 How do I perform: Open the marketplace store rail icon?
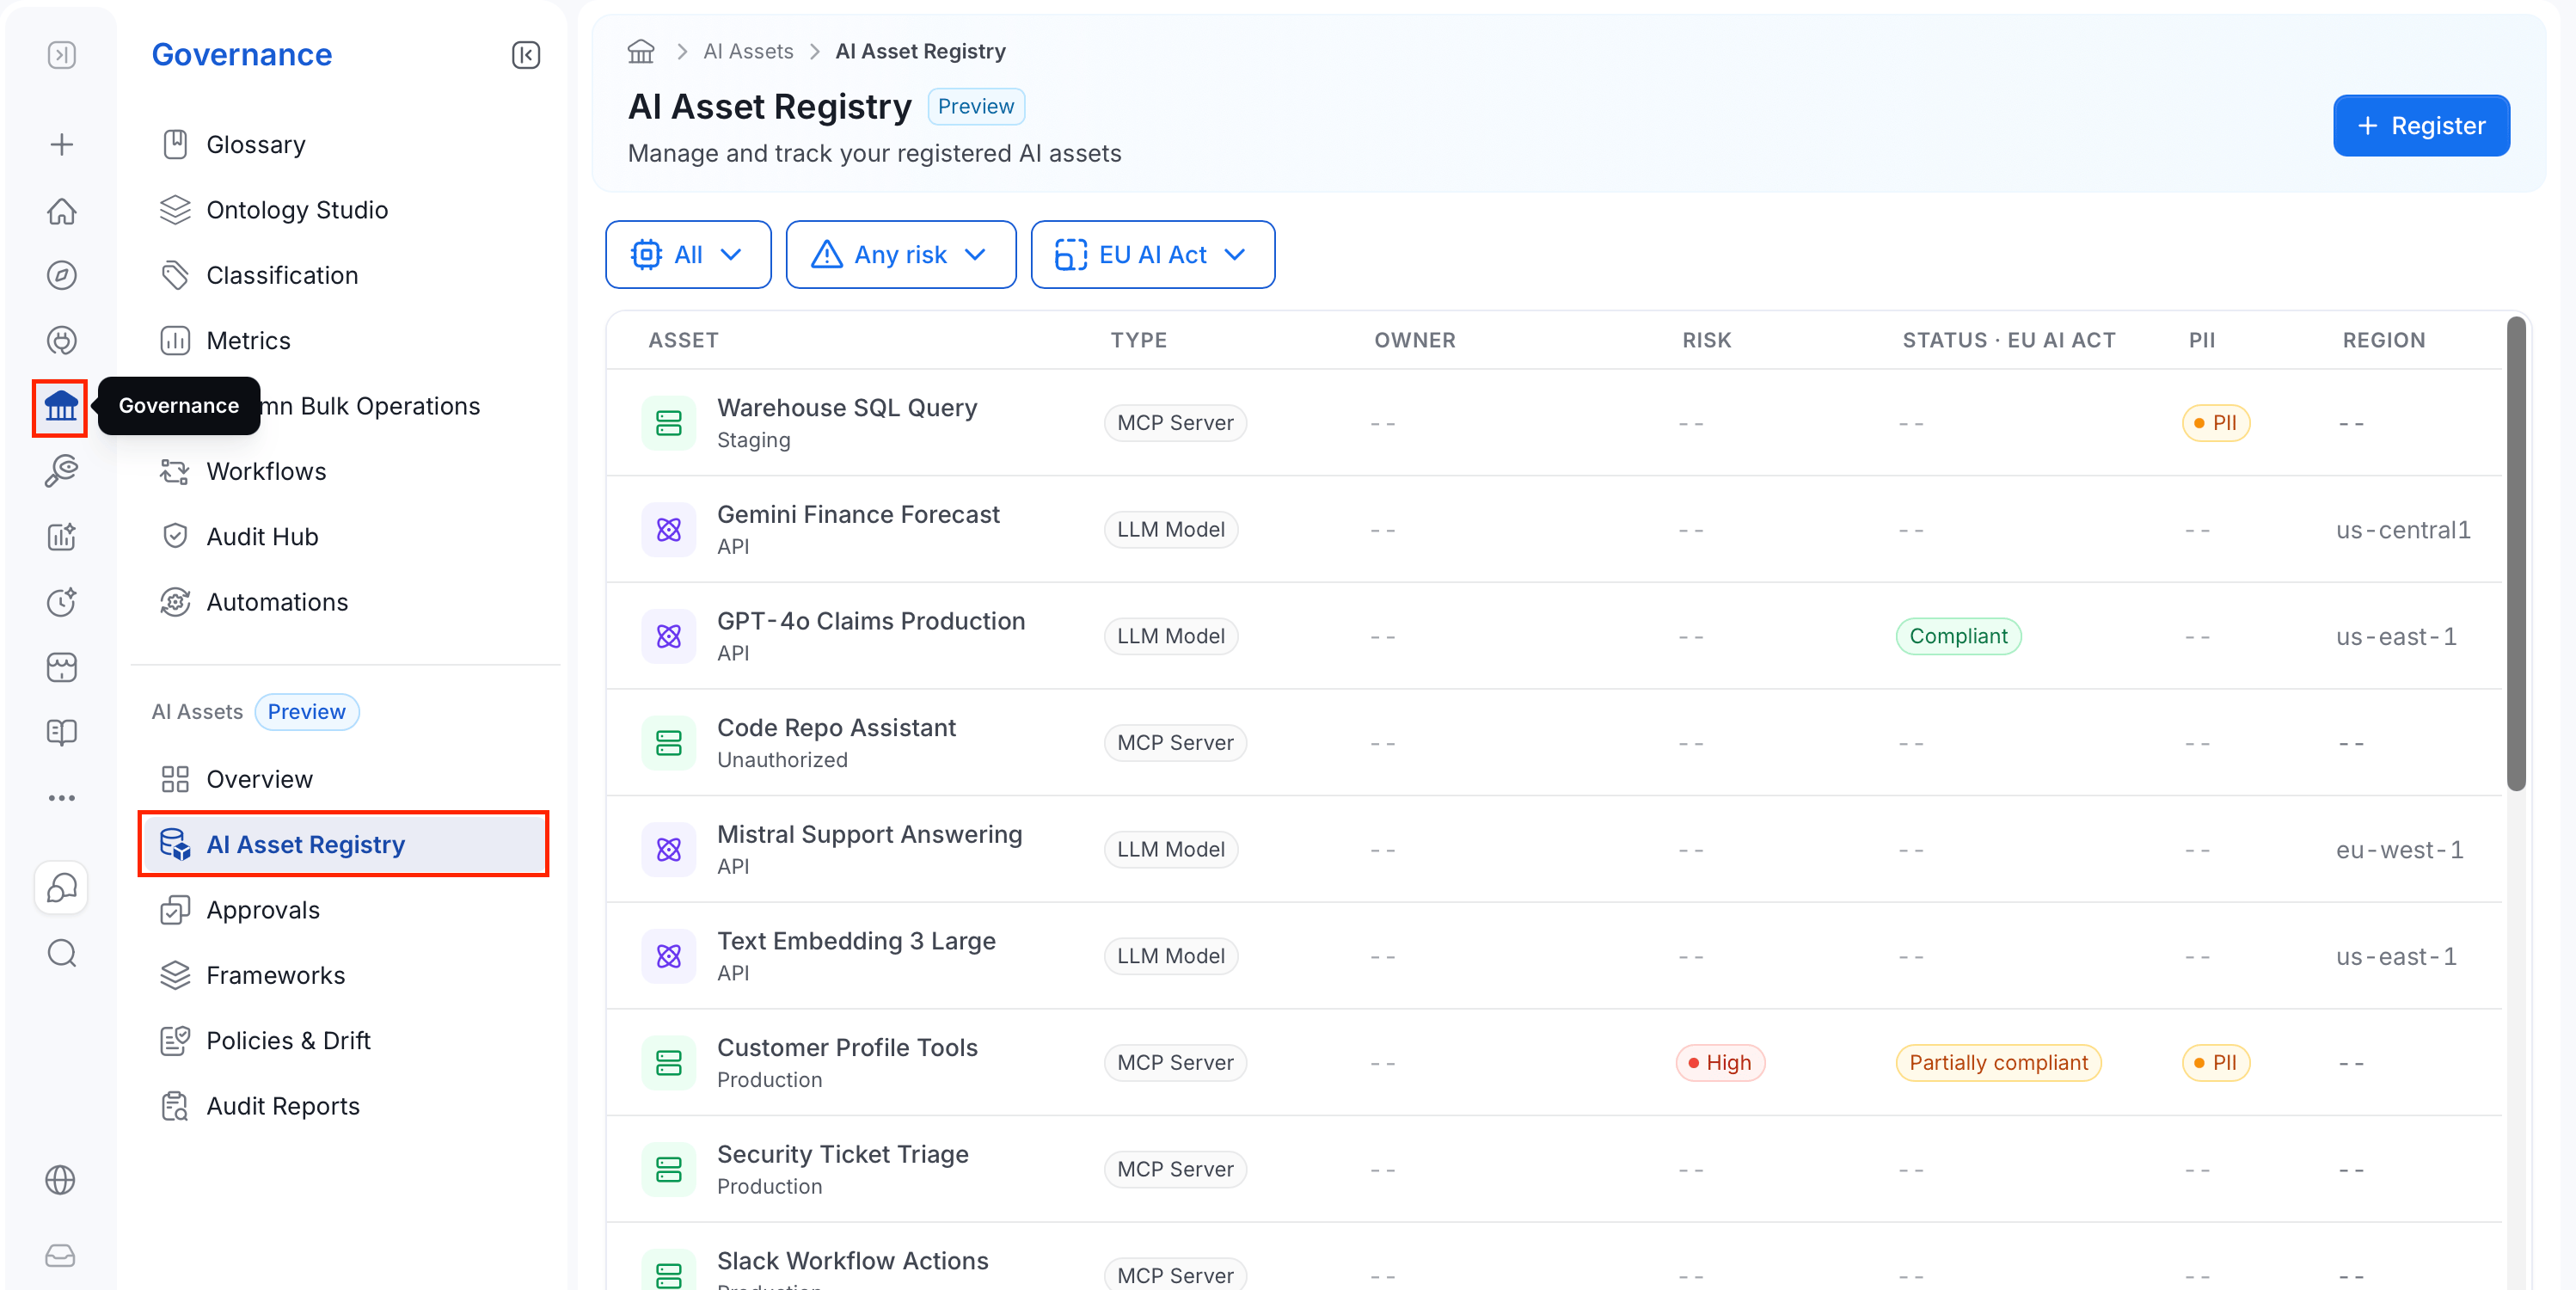pyautogui.click(x=62, y=667)
